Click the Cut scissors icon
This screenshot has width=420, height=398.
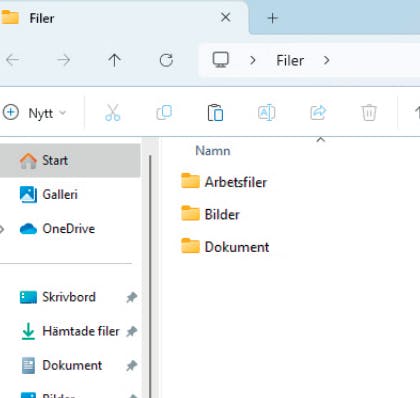(113, 113)
